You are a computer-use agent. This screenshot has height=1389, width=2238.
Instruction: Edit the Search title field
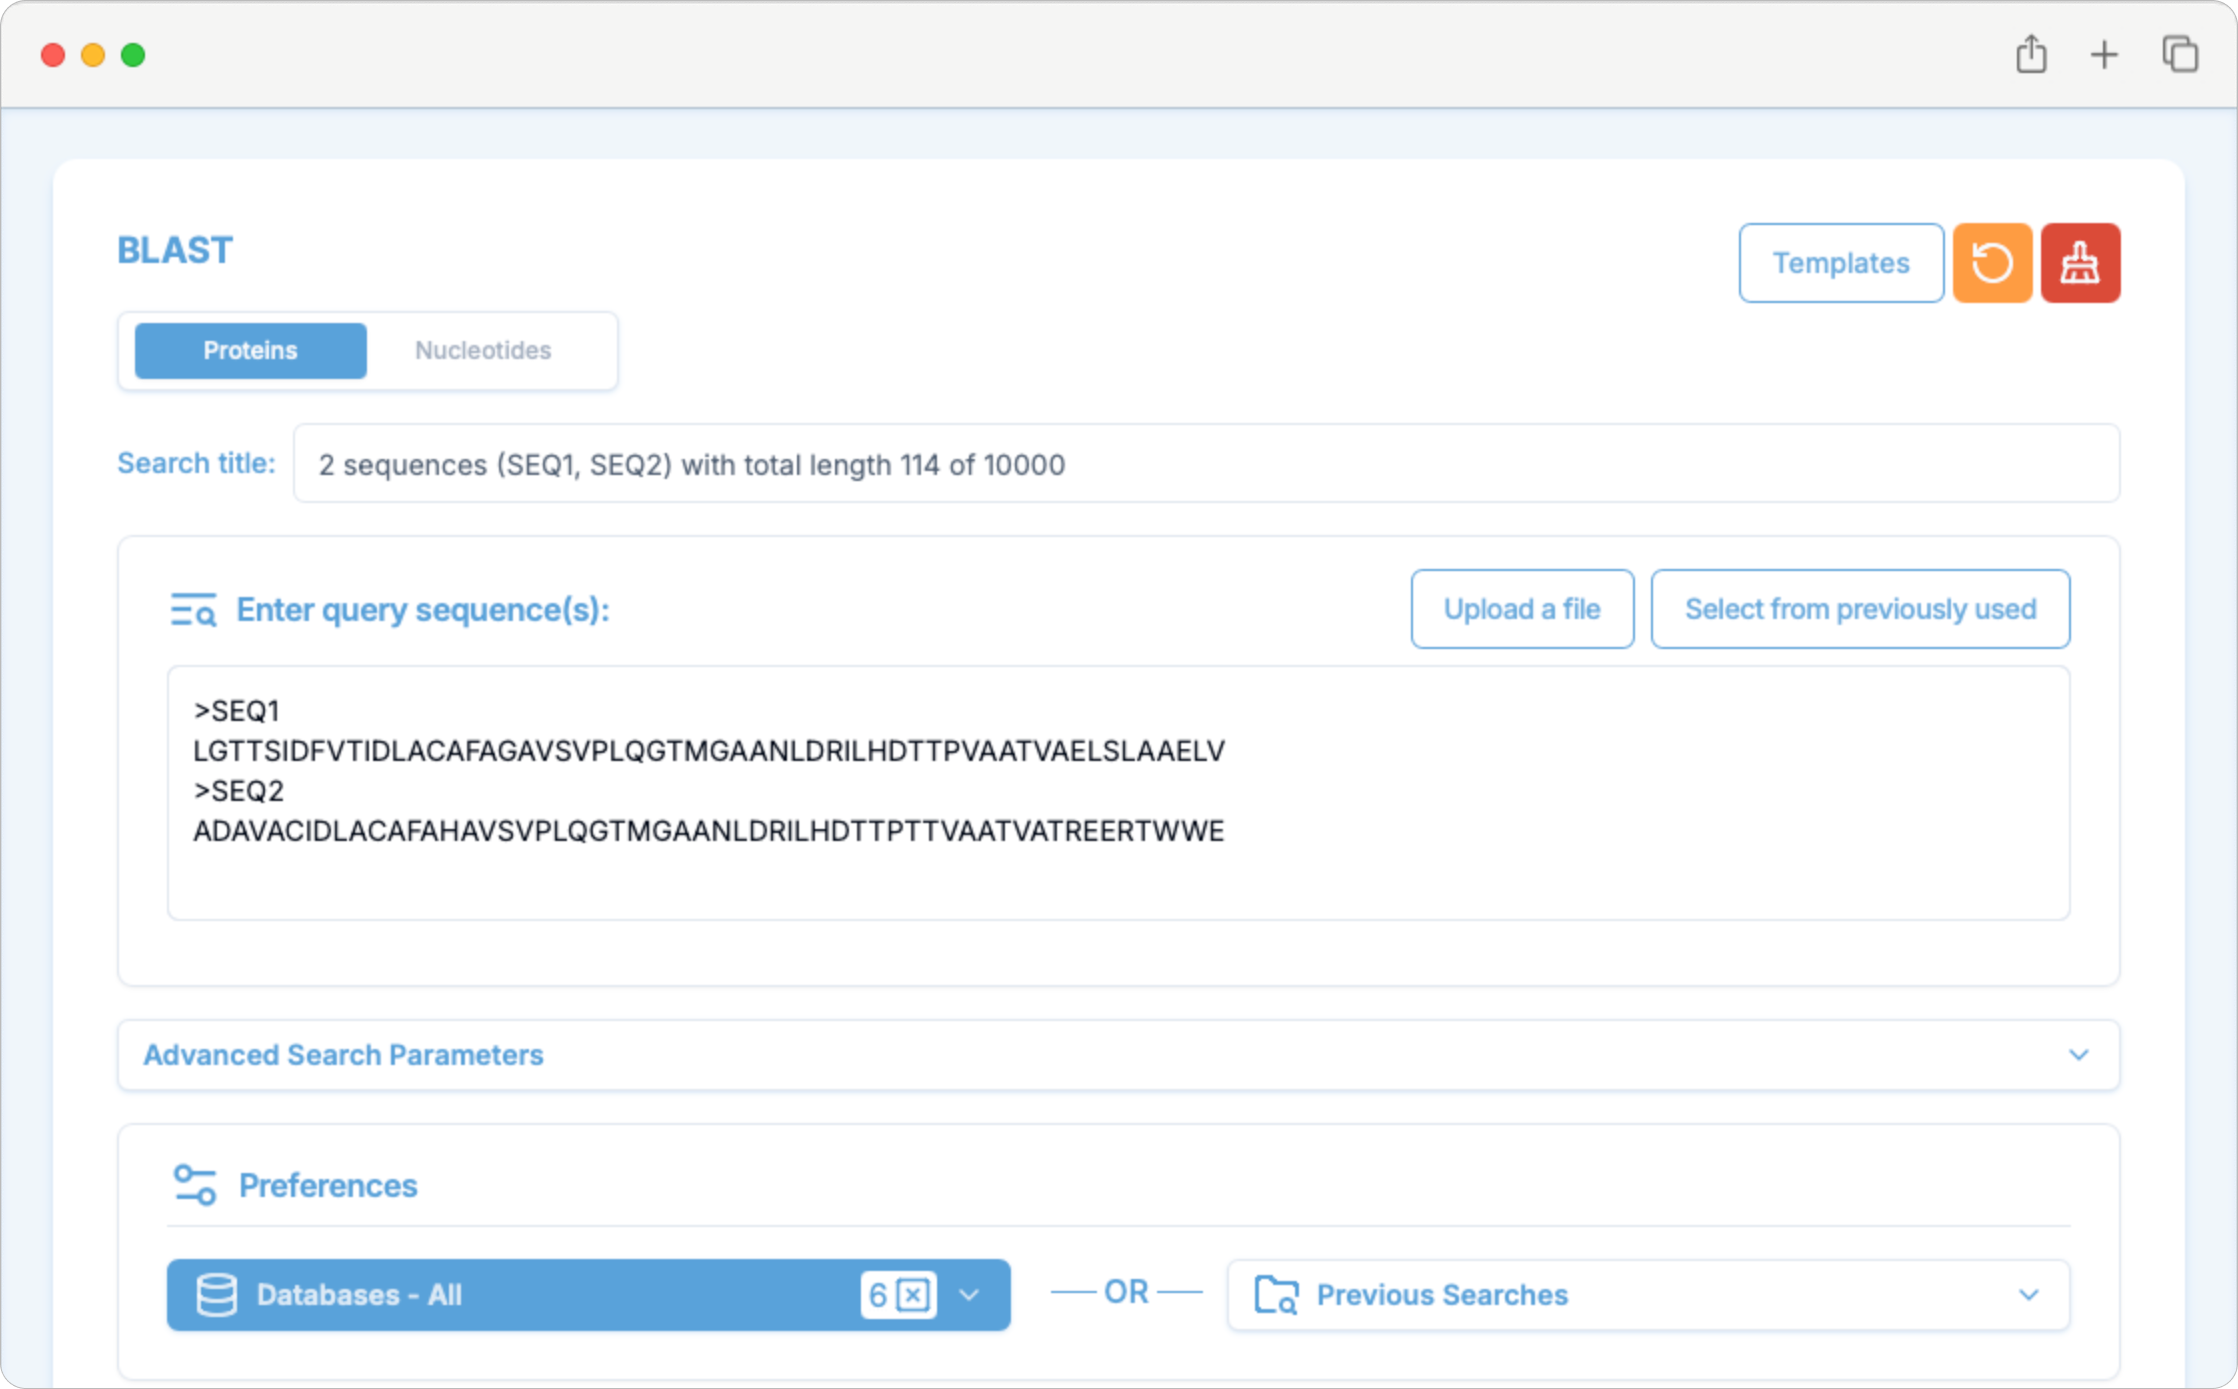[x=1206, y=464]
